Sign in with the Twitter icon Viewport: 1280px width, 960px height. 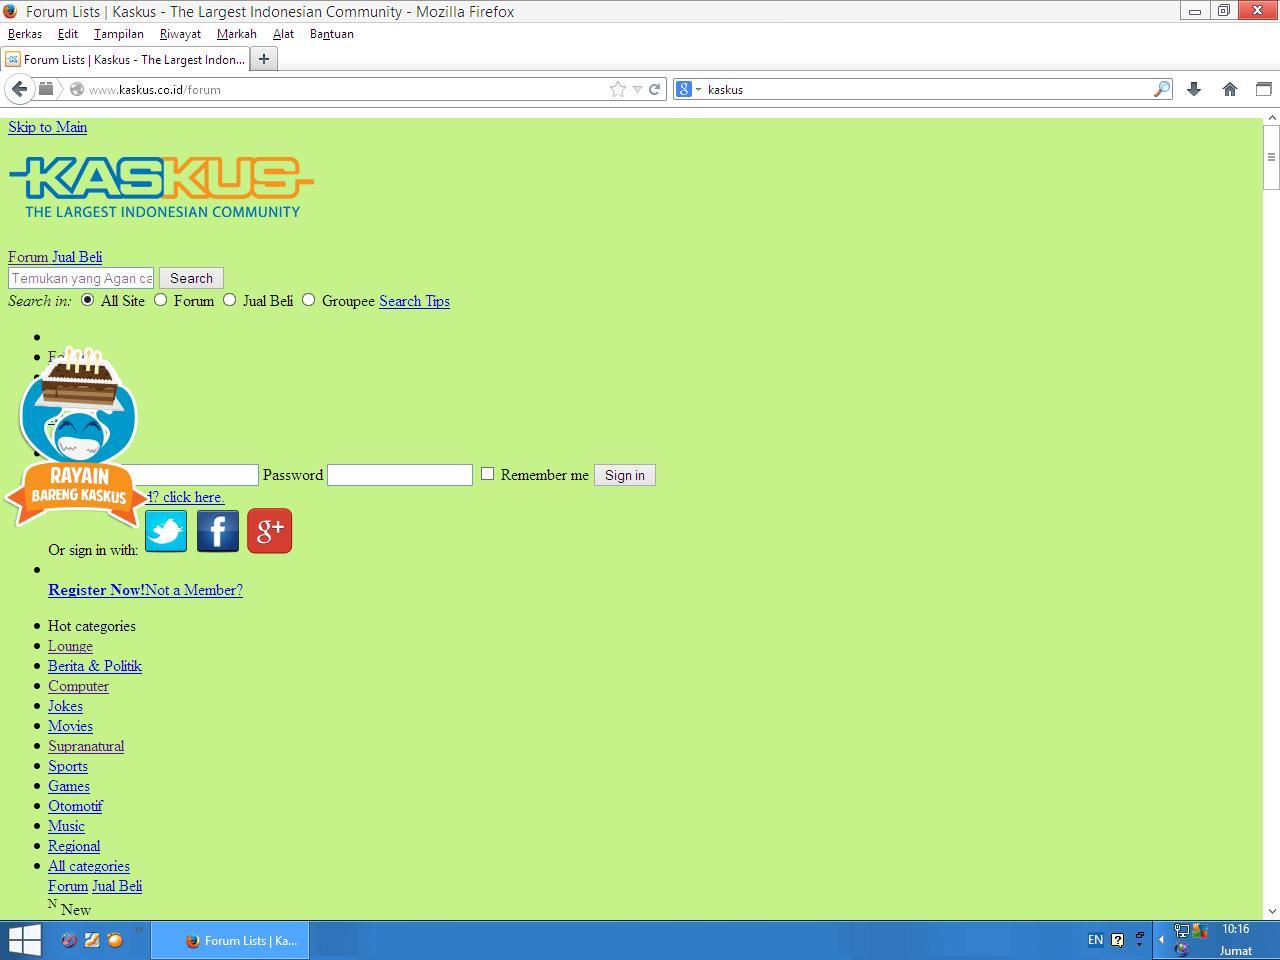click(166, 531)
